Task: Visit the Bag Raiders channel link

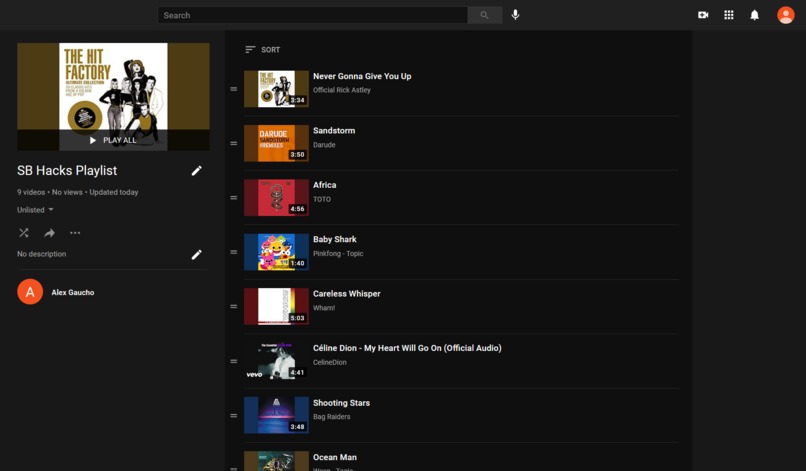Action: (332, 417)
